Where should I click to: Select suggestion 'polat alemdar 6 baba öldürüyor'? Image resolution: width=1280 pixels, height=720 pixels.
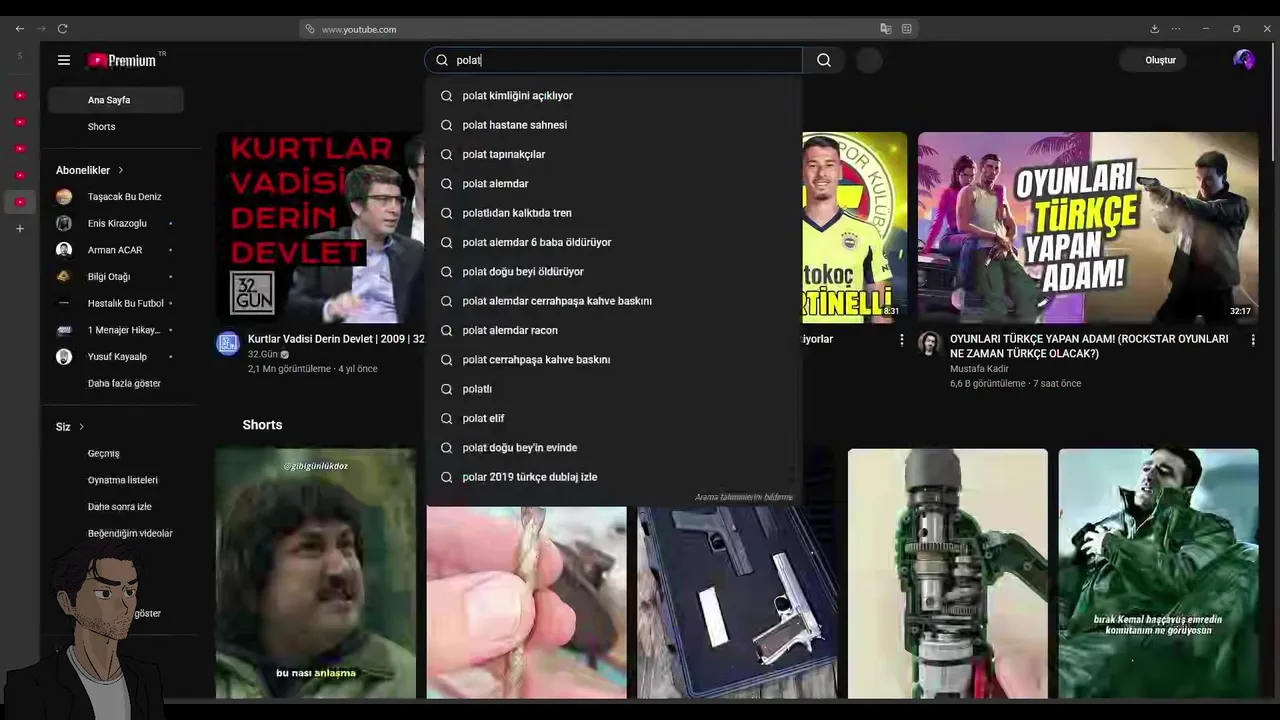pos(612,243)
